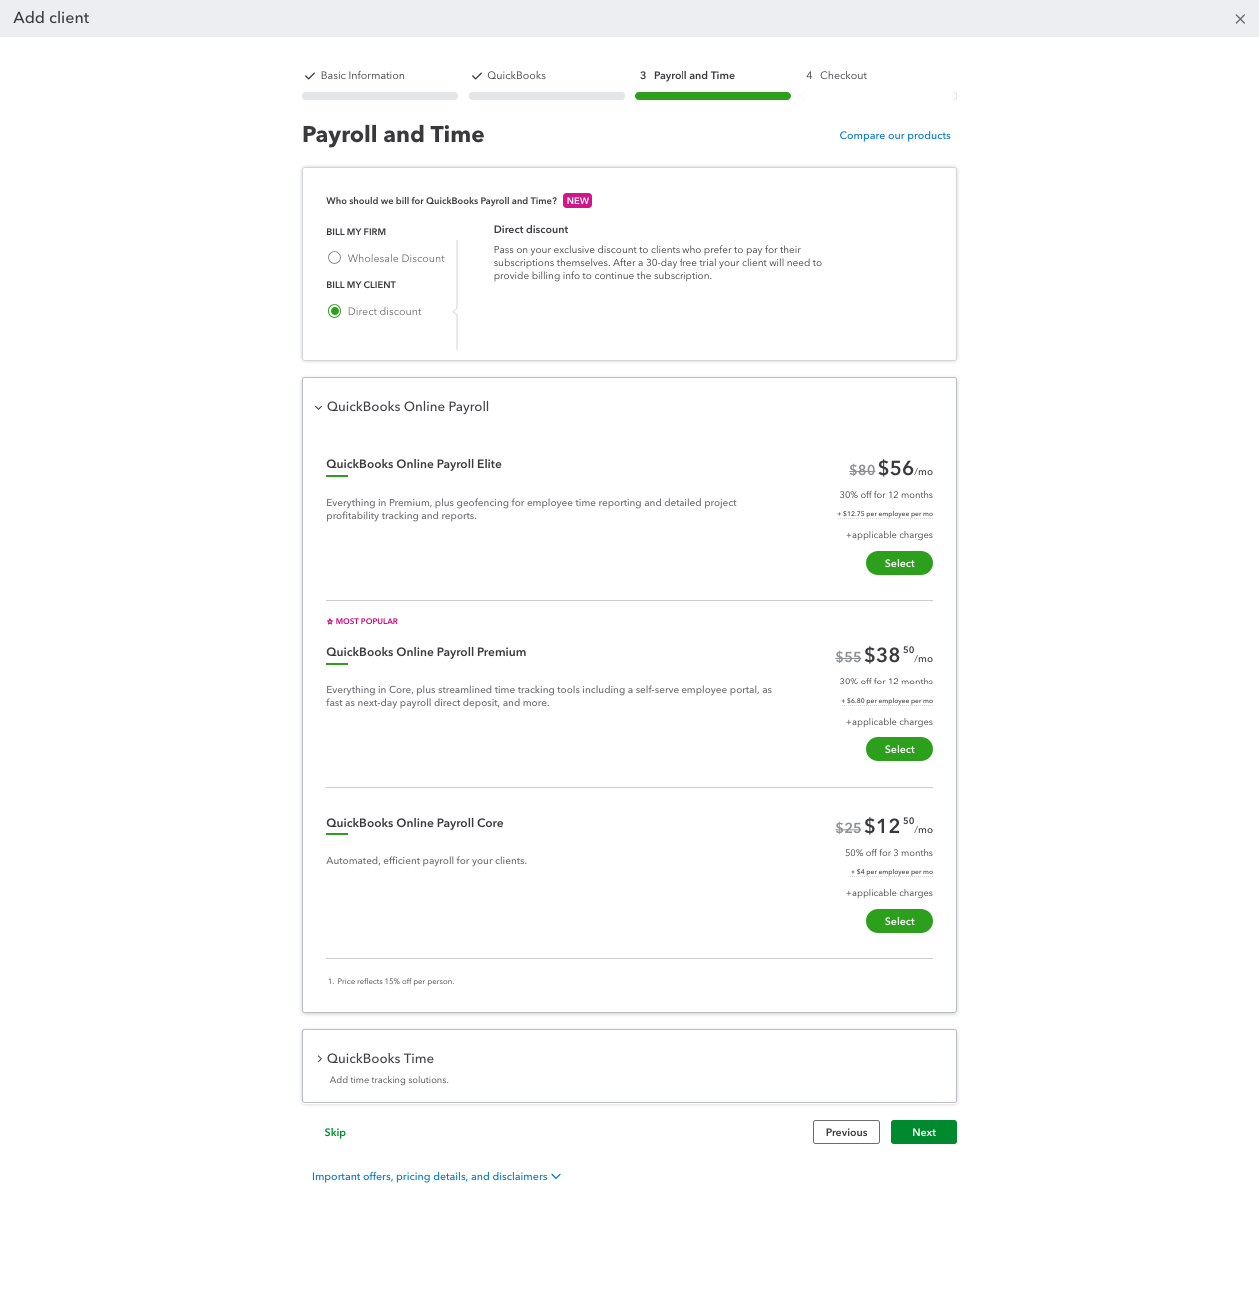Close the Add client dialog

coord(1240,18)
